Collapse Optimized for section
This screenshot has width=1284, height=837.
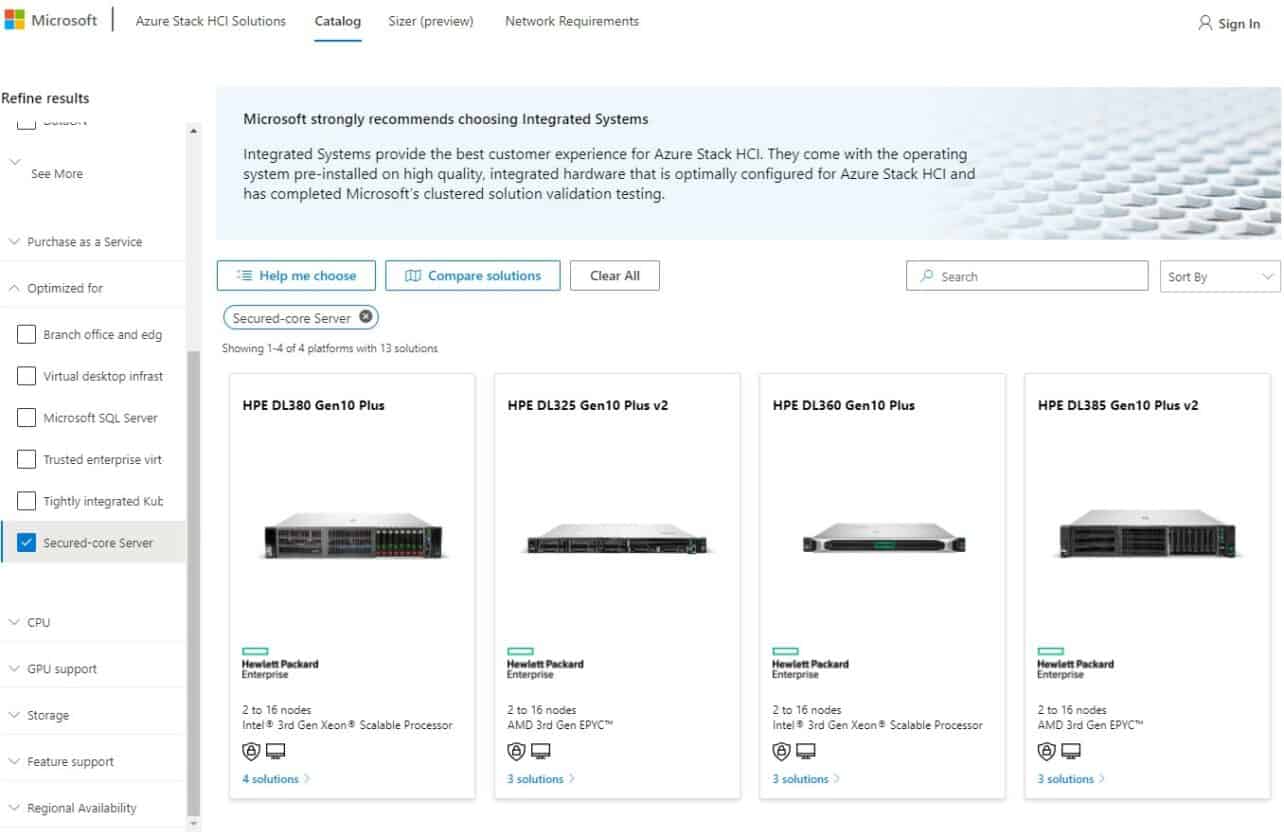click(x=92, y=288)
